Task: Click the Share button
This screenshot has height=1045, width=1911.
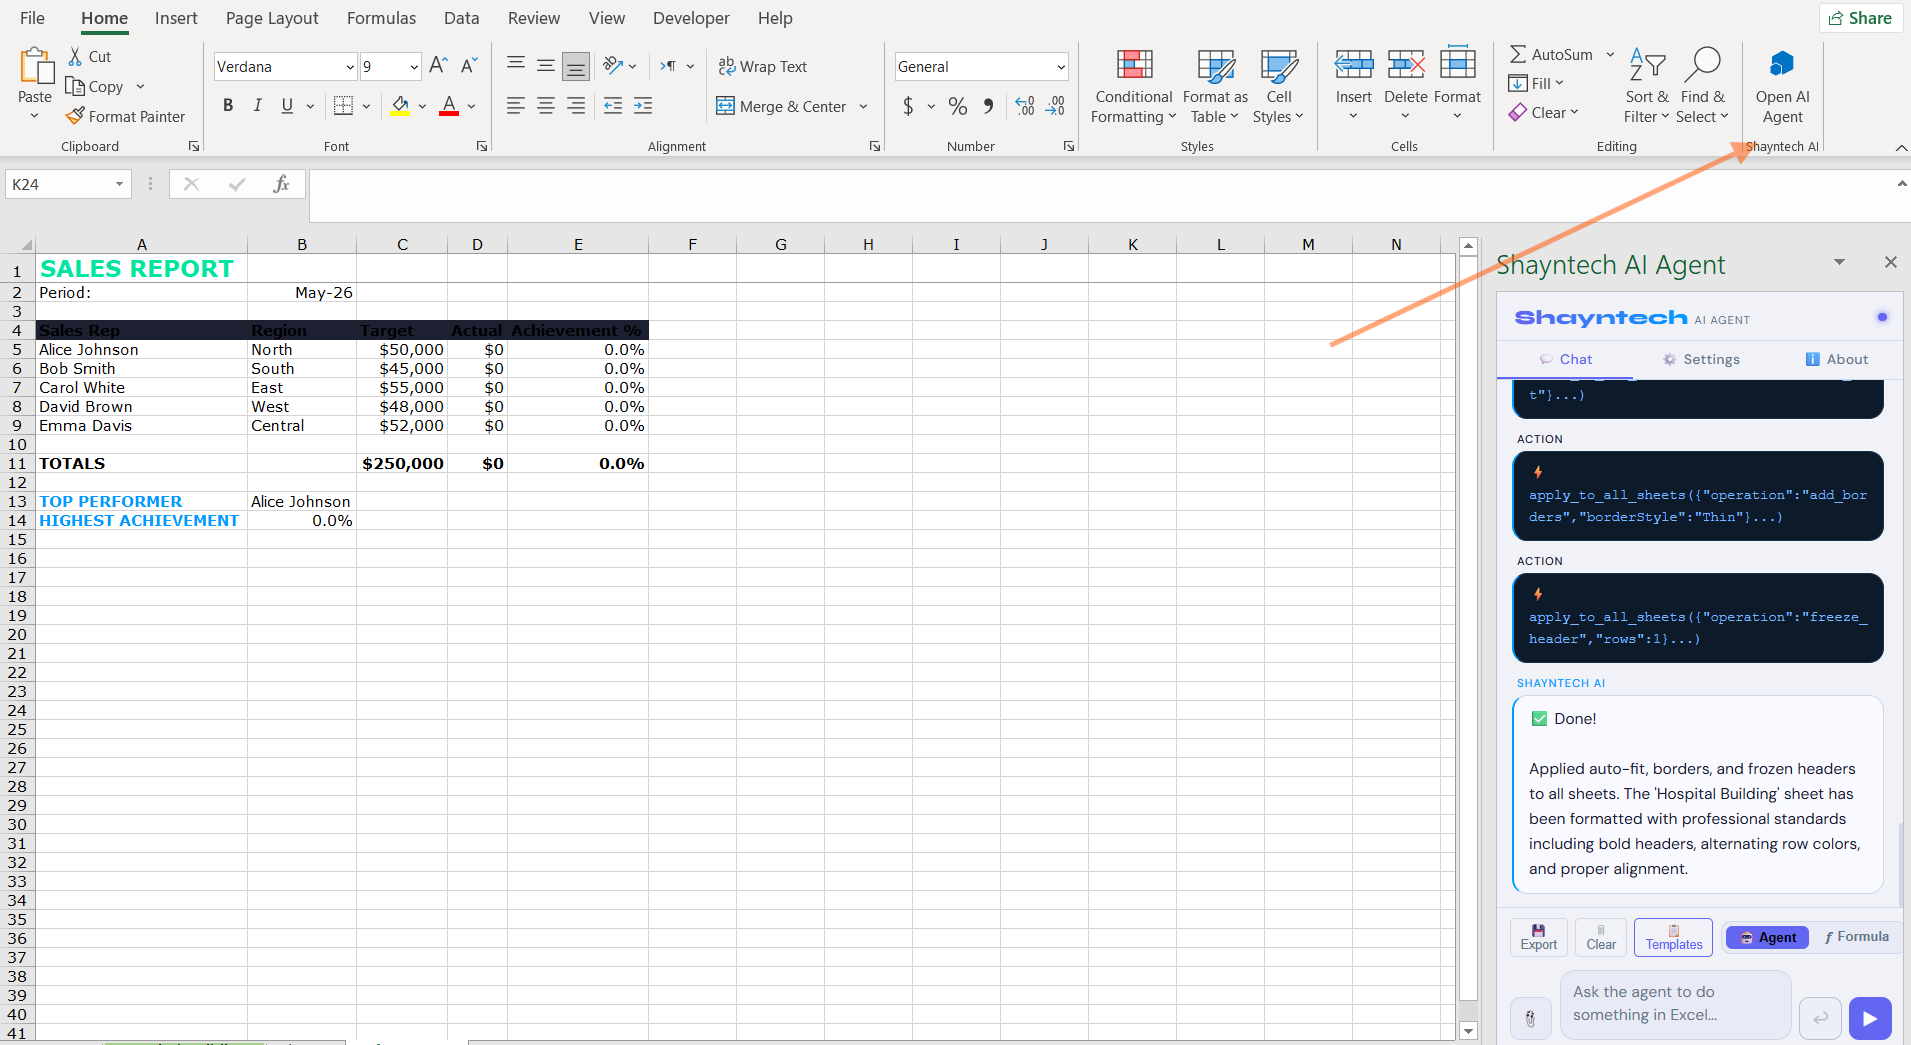Action: pos(1860,18)
